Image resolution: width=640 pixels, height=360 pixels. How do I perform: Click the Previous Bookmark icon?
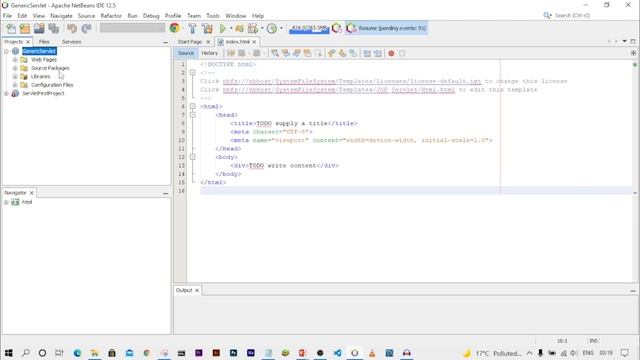click(x=331, y=53)
